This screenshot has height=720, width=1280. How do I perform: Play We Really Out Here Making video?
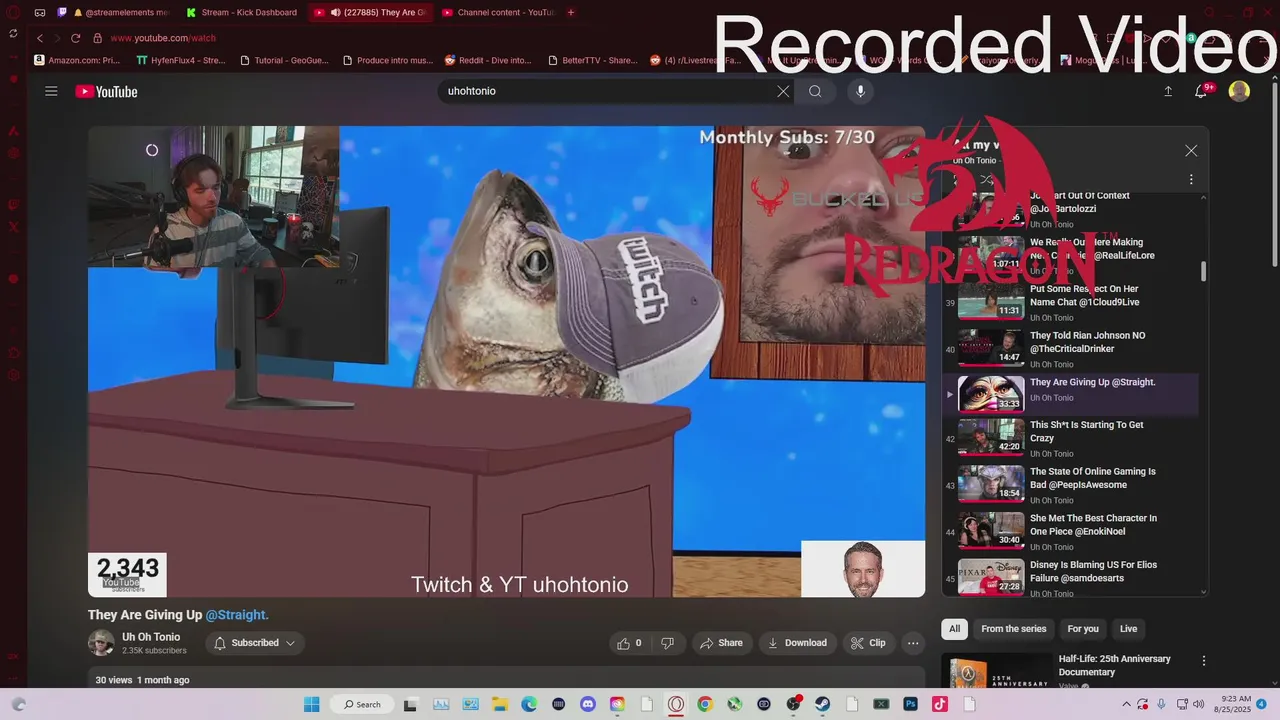coord(1070,255)
